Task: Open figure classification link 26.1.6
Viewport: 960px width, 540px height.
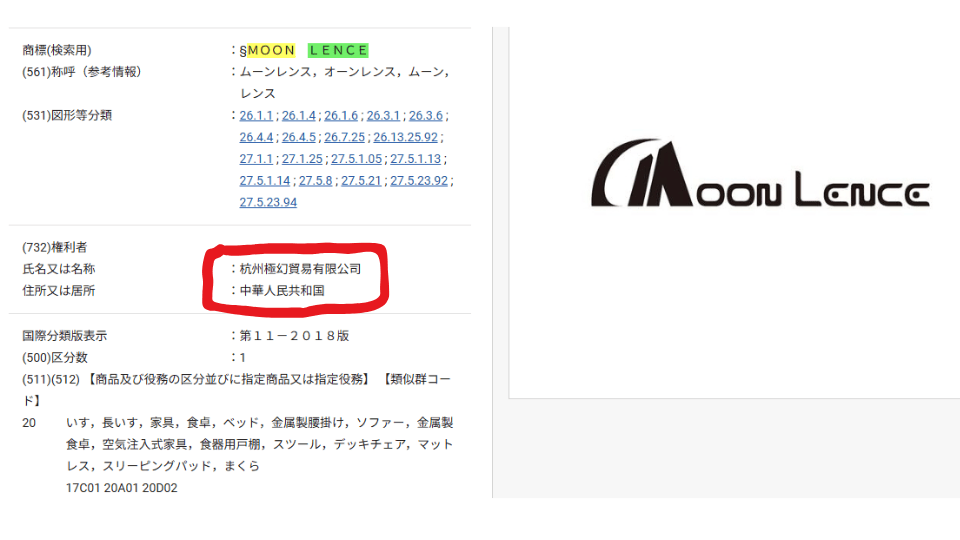Action: [341, 116]
